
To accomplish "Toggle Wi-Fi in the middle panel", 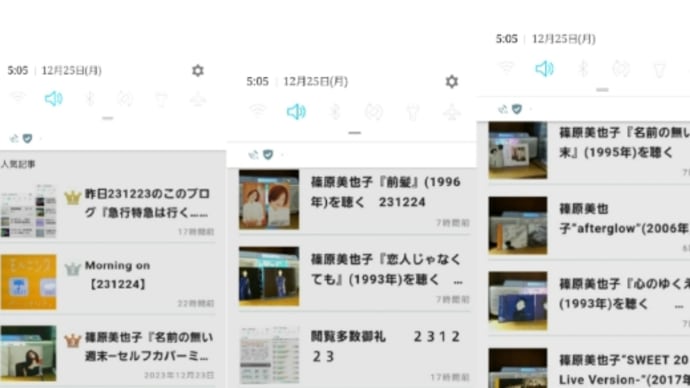I will click(x=257, y=110).
